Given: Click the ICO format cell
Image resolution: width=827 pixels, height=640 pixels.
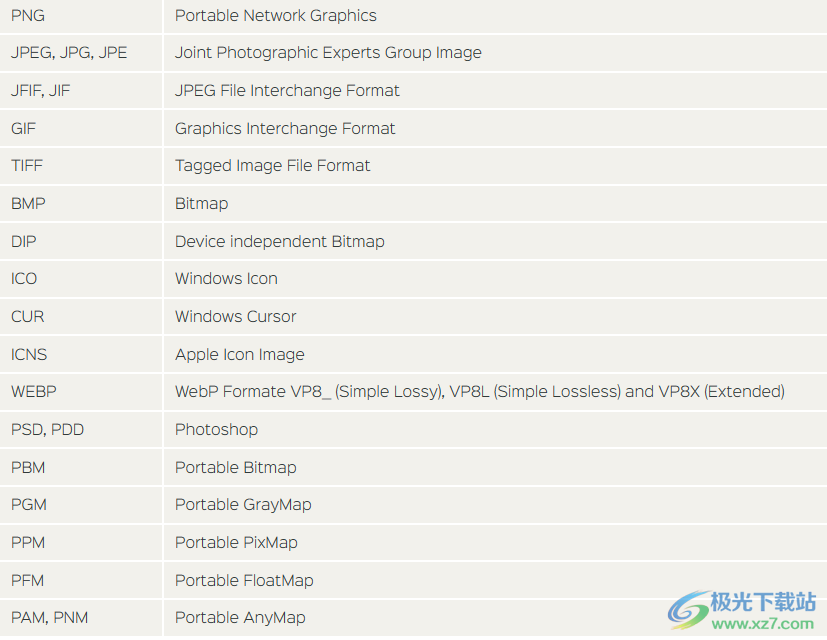Looking at the screenshot, I should tap(81, 279).
